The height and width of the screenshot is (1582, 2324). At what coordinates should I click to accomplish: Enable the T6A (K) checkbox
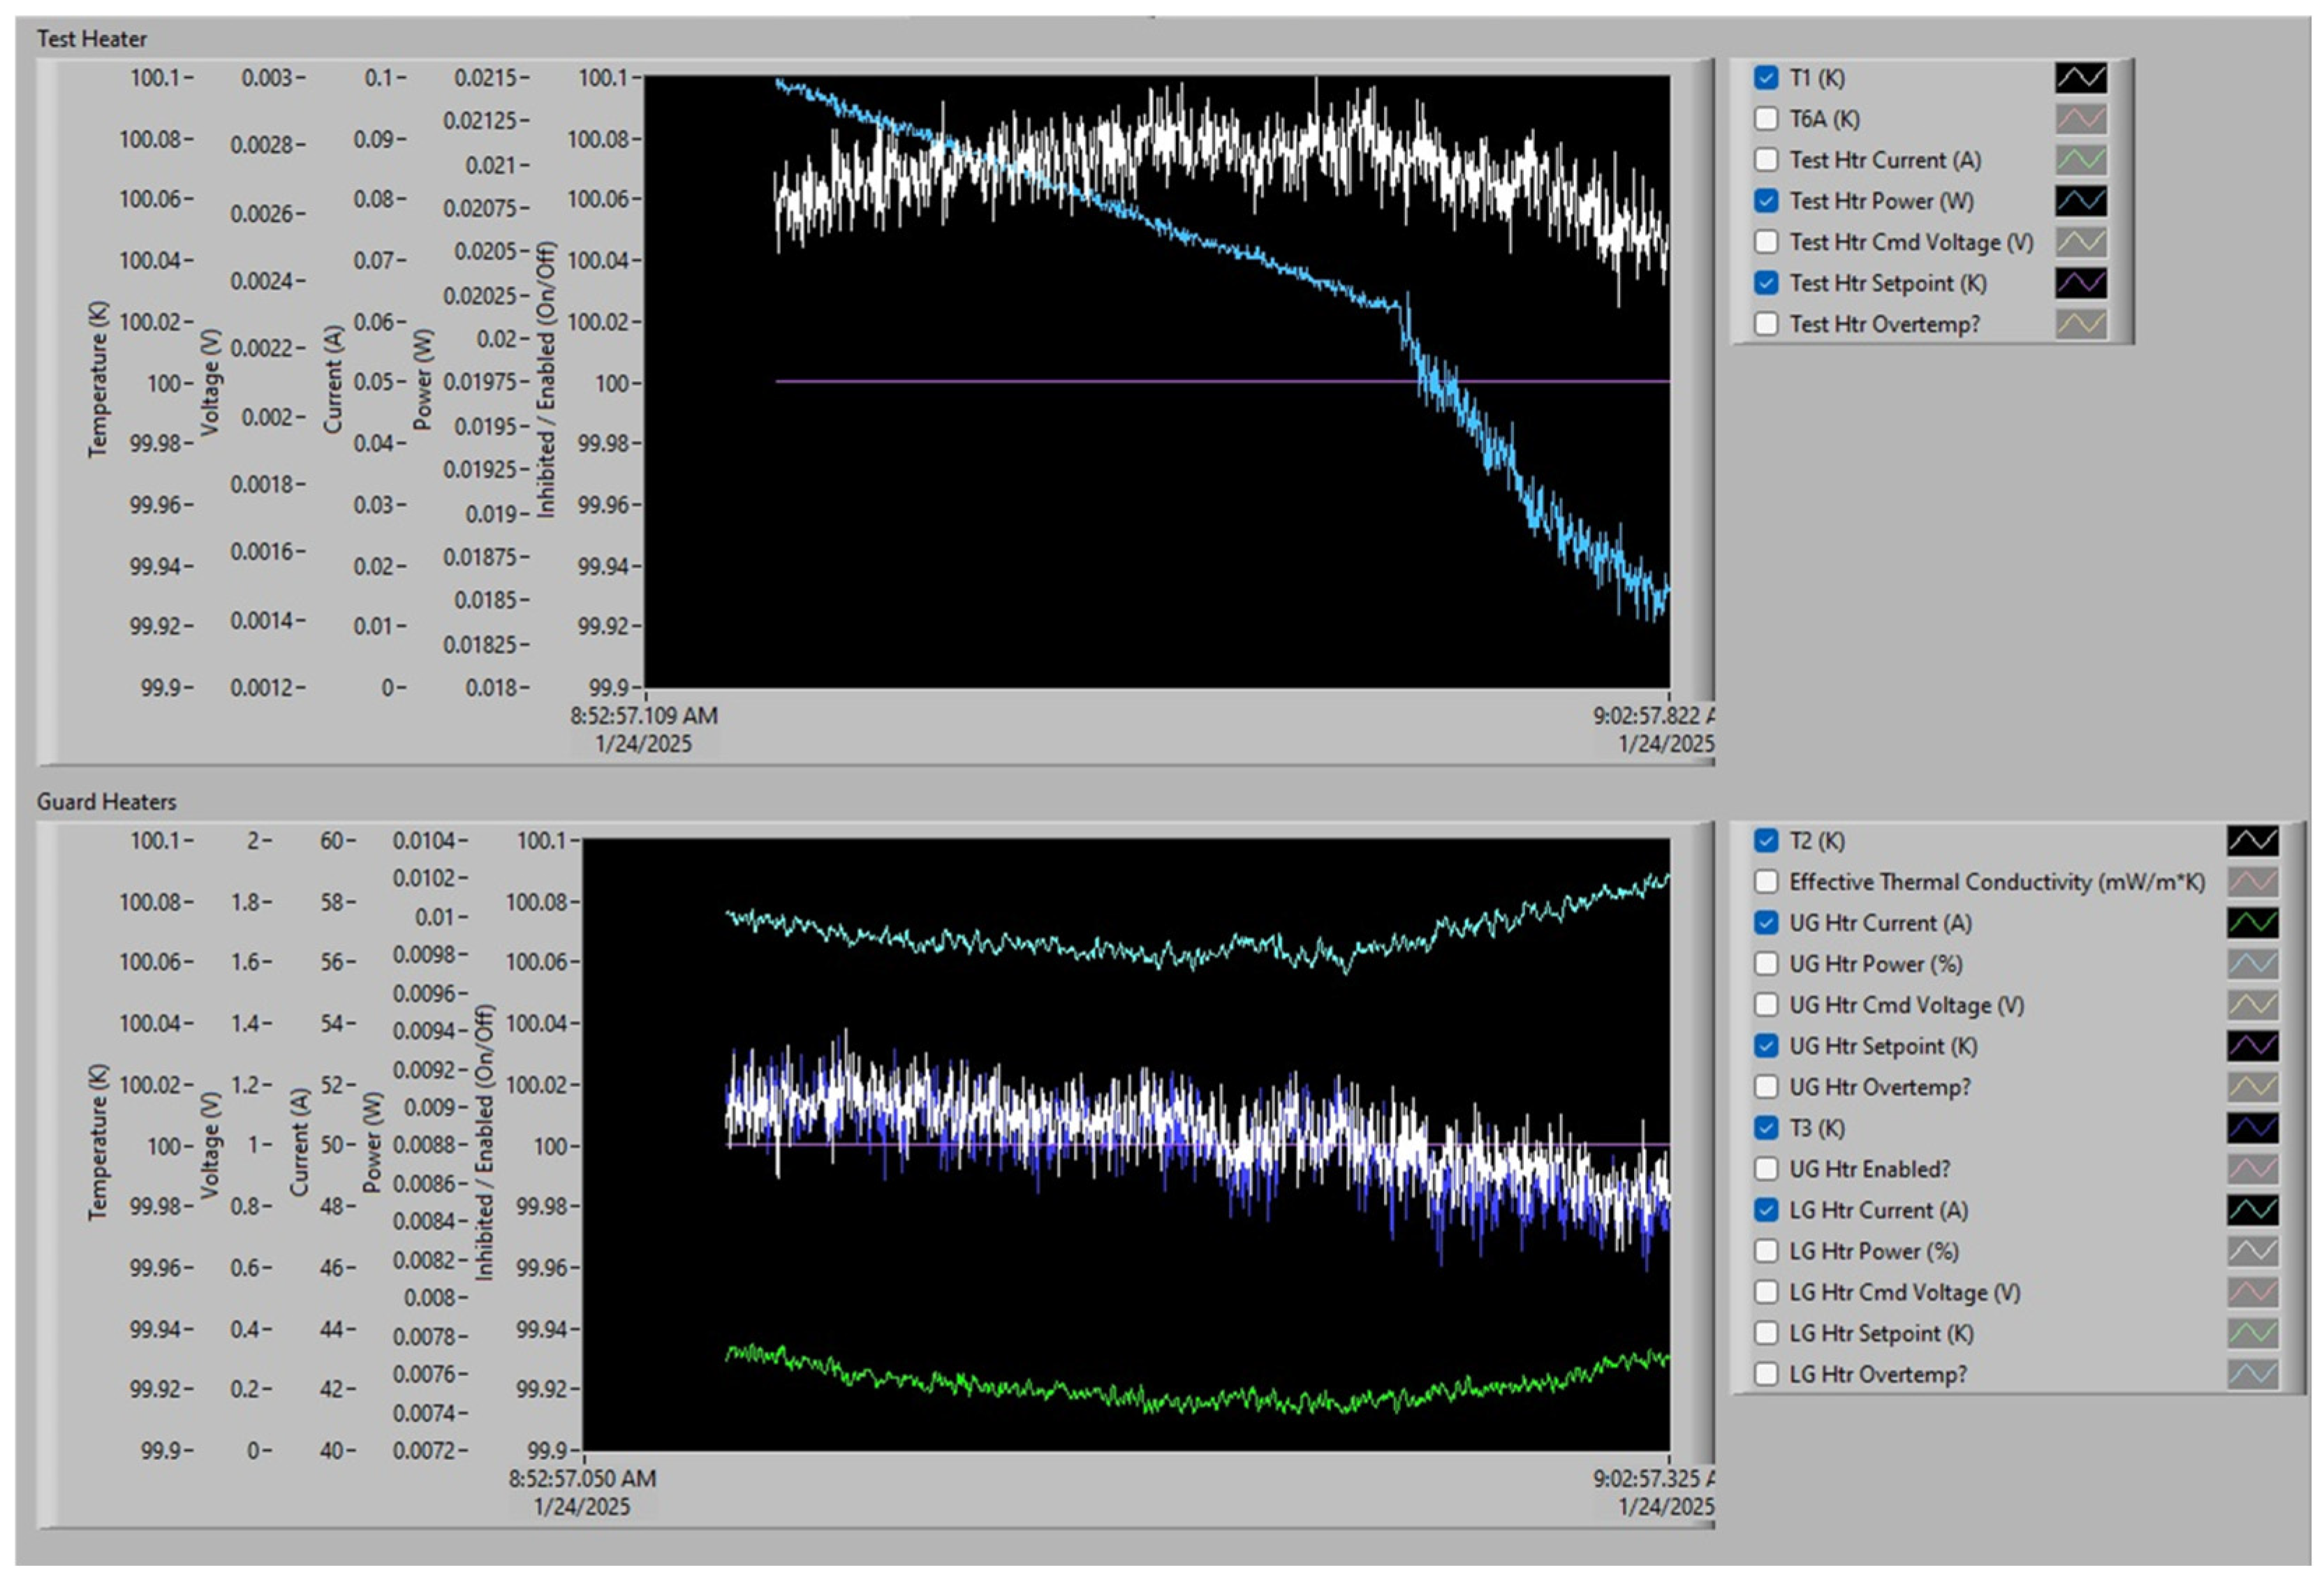[x=1766, y=119]
